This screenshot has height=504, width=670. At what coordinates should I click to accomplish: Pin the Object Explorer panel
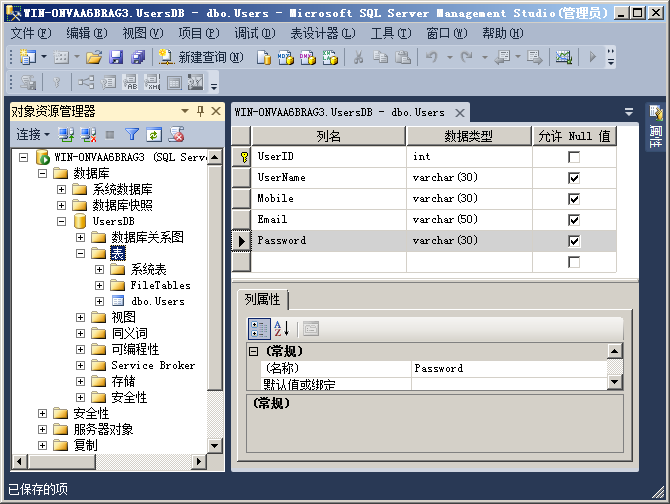[x=200, y=111]
